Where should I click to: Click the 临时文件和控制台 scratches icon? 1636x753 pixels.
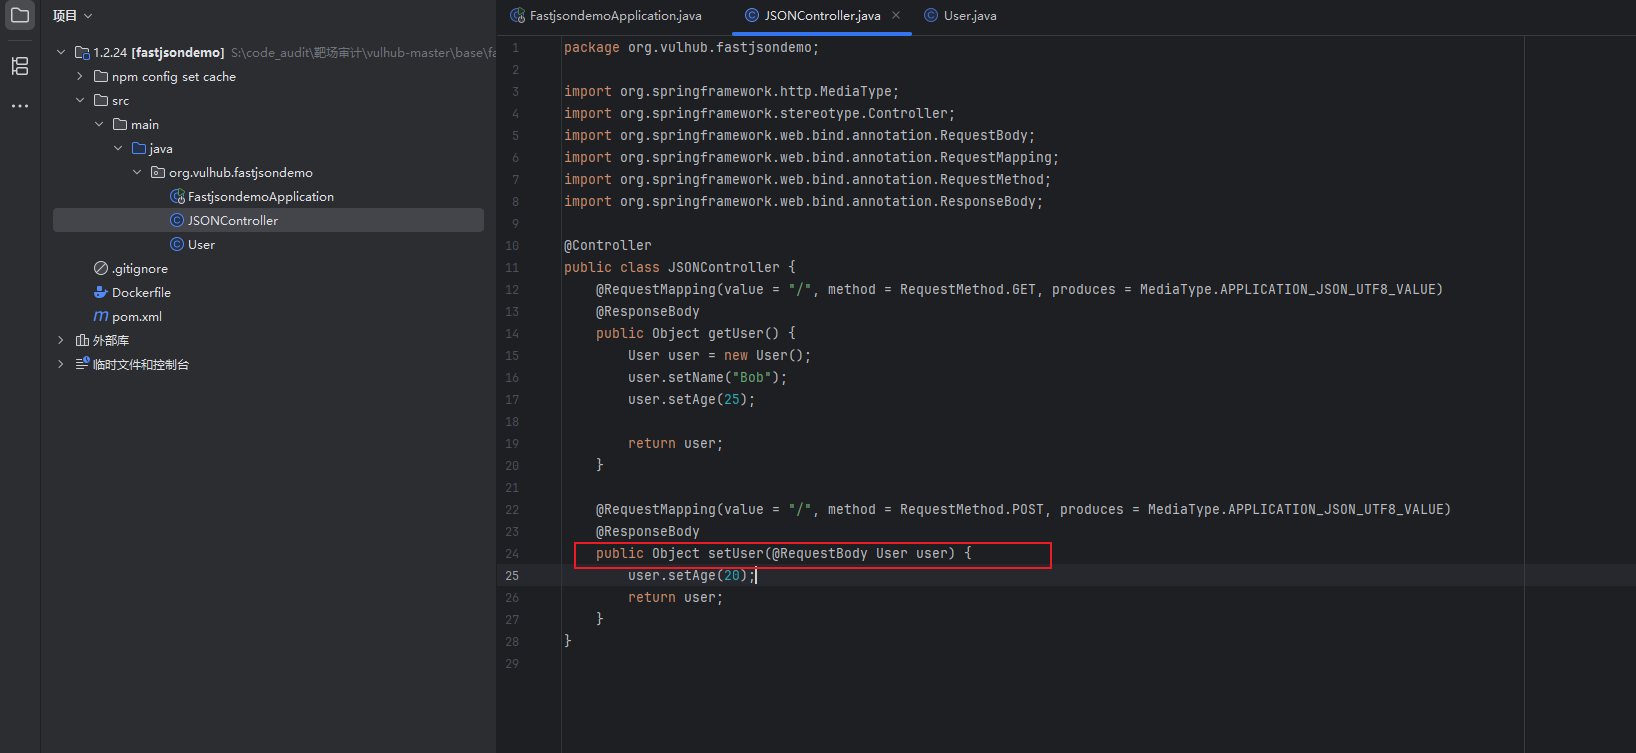82,364
